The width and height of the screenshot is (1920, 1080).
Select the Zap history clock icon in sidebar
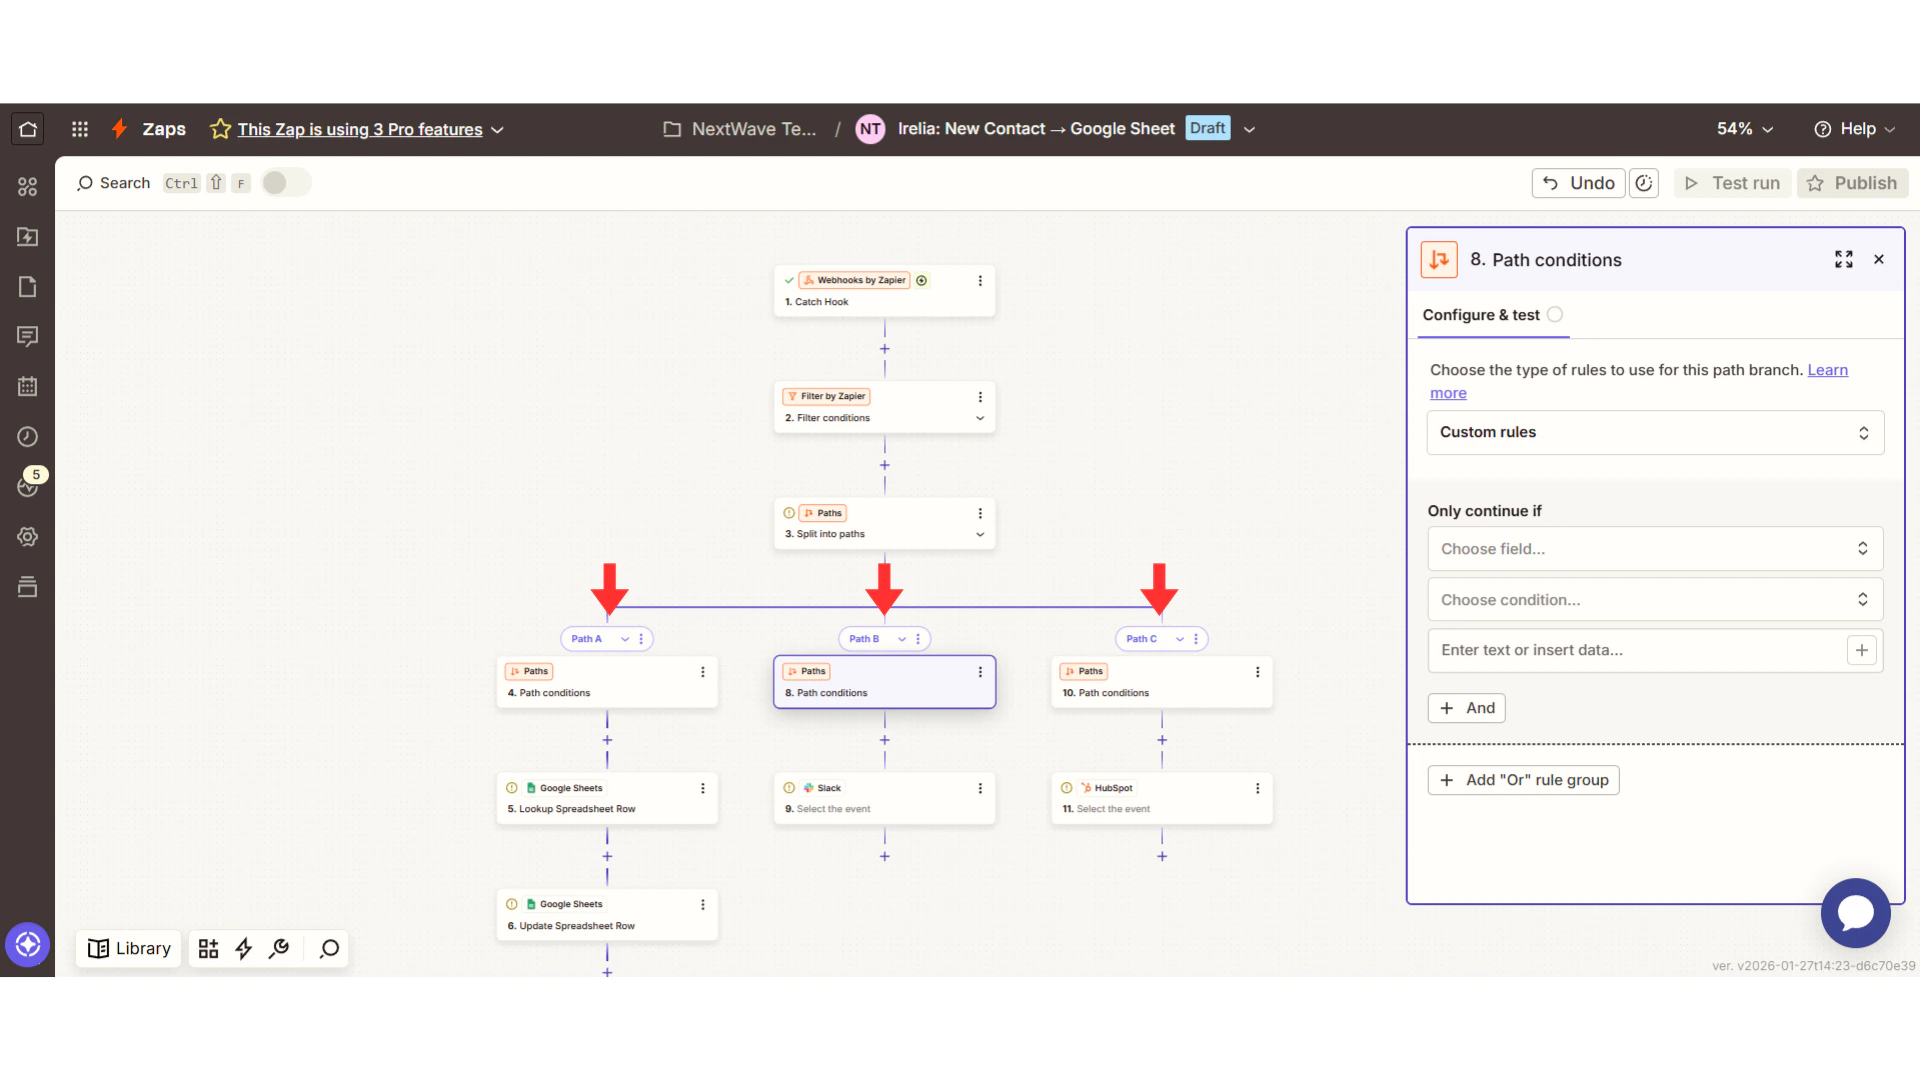click(x=27, y=437)
